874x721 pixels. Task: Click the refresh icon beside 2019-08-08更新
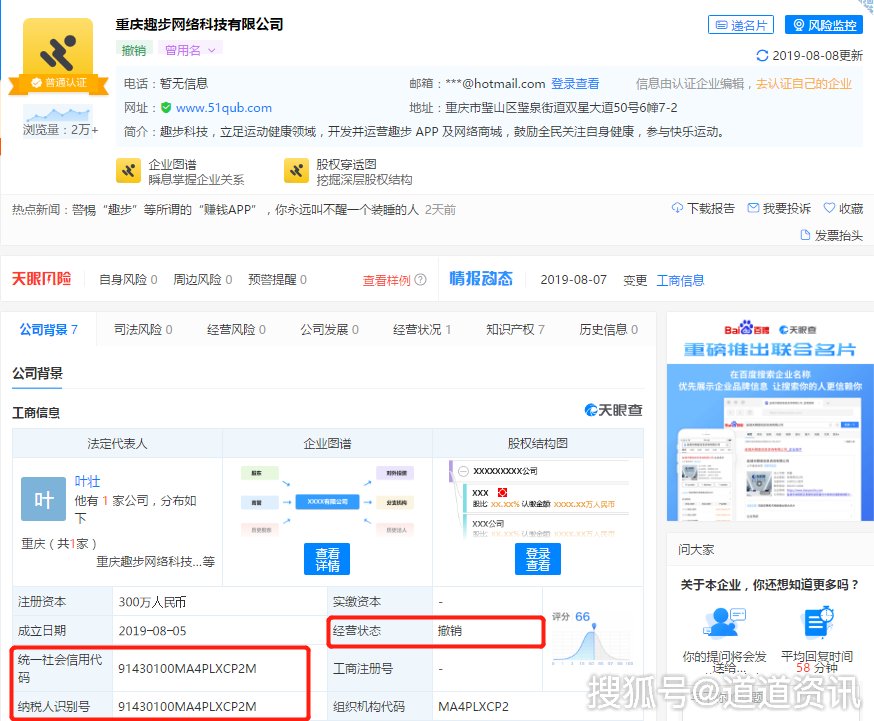(x=762, y=56)
